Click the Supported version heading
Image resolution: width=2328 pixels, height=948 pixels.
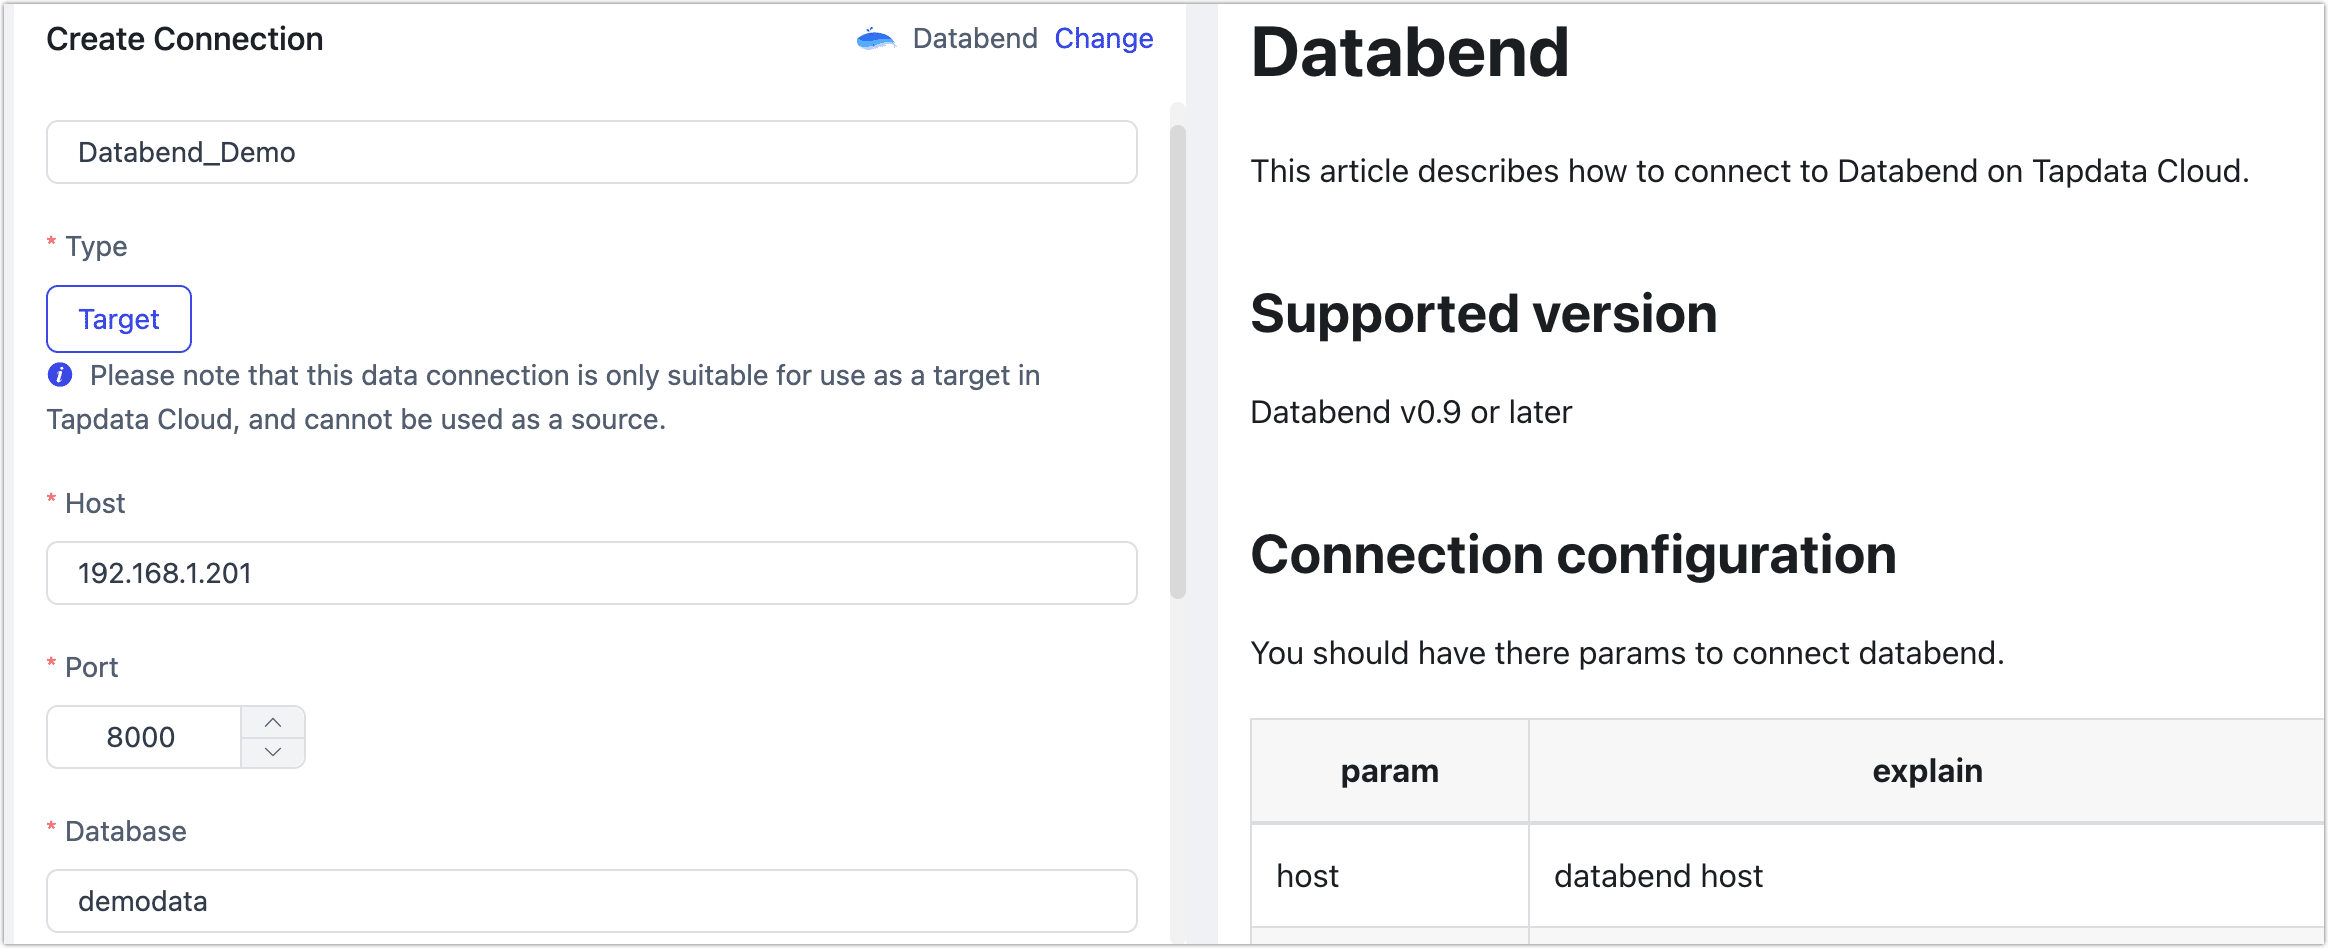[x=1483, y=314]
